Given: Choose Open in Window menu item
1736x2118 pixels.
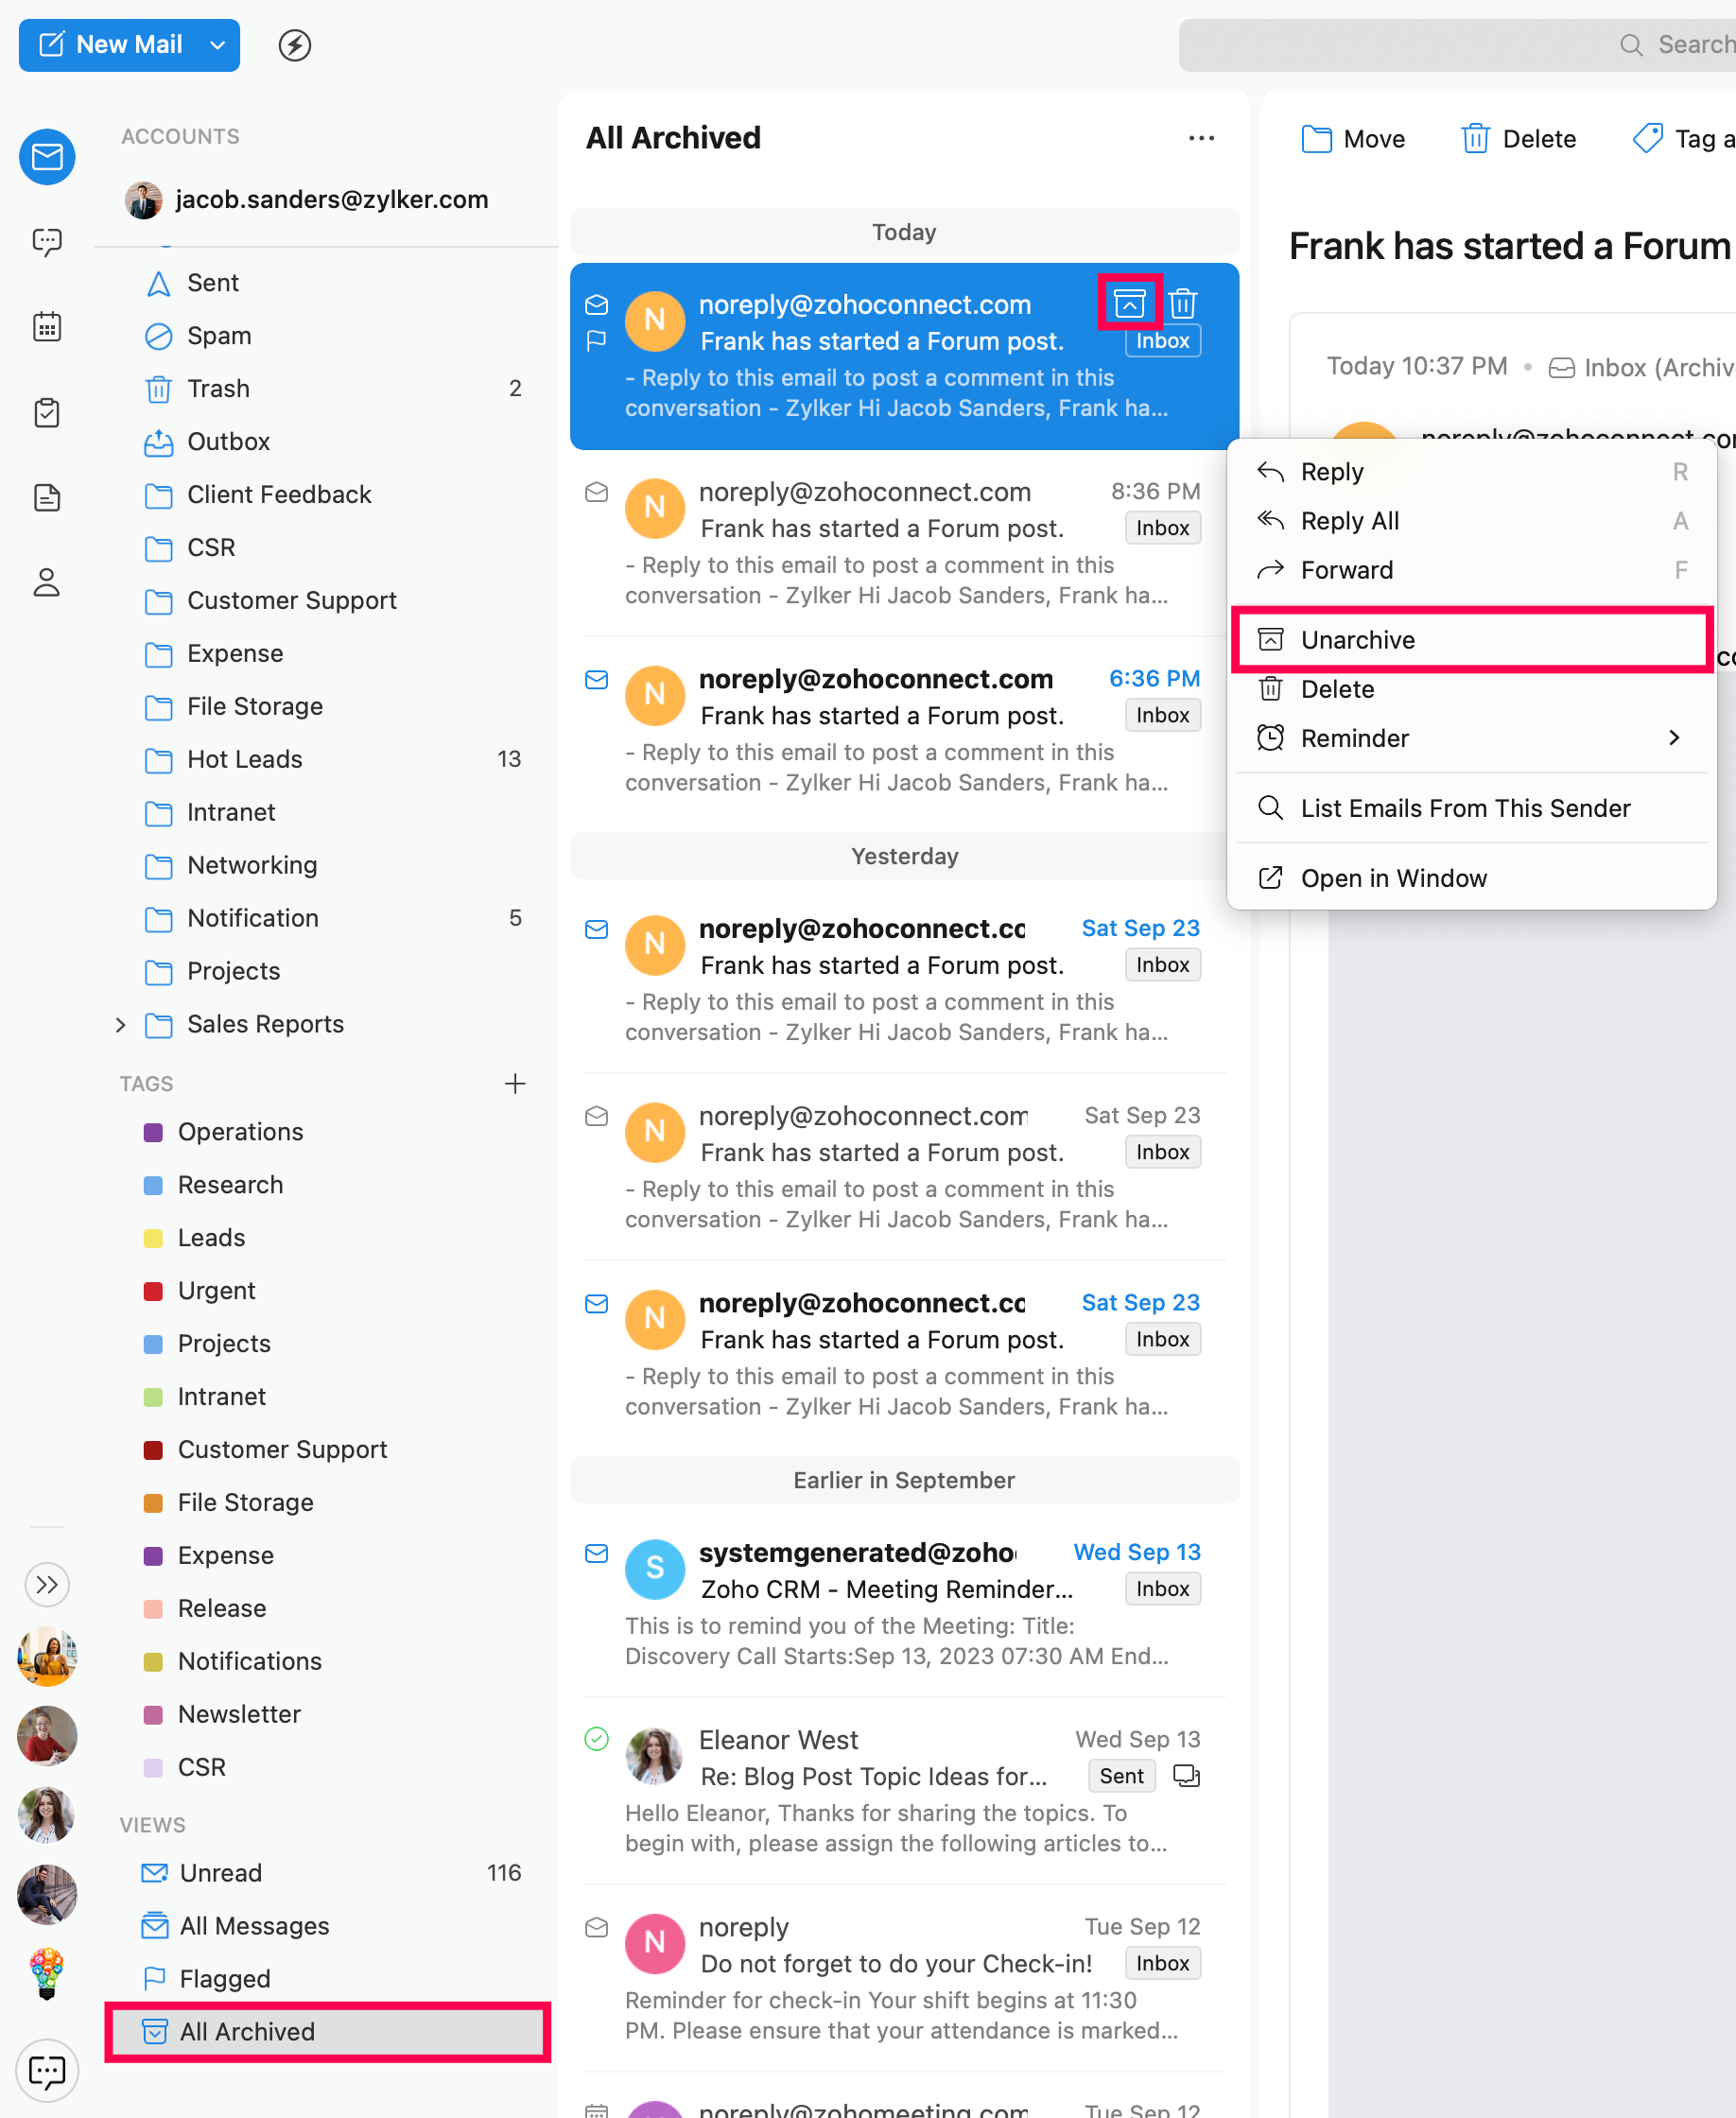Looking at the screenshot, I should pyautogui.click(x=1471, y=877).
